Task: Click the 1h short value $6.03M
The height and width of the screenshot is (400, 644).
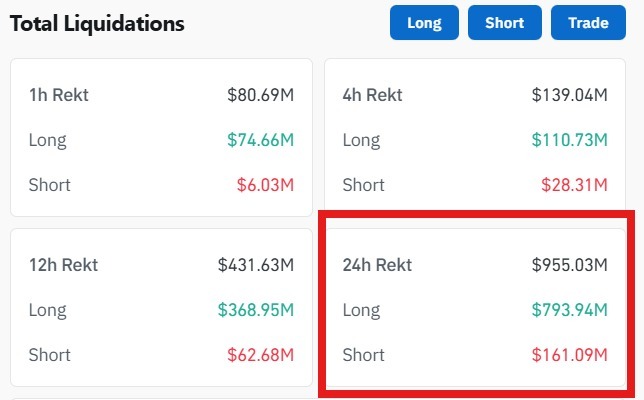Action: point(264,185)
